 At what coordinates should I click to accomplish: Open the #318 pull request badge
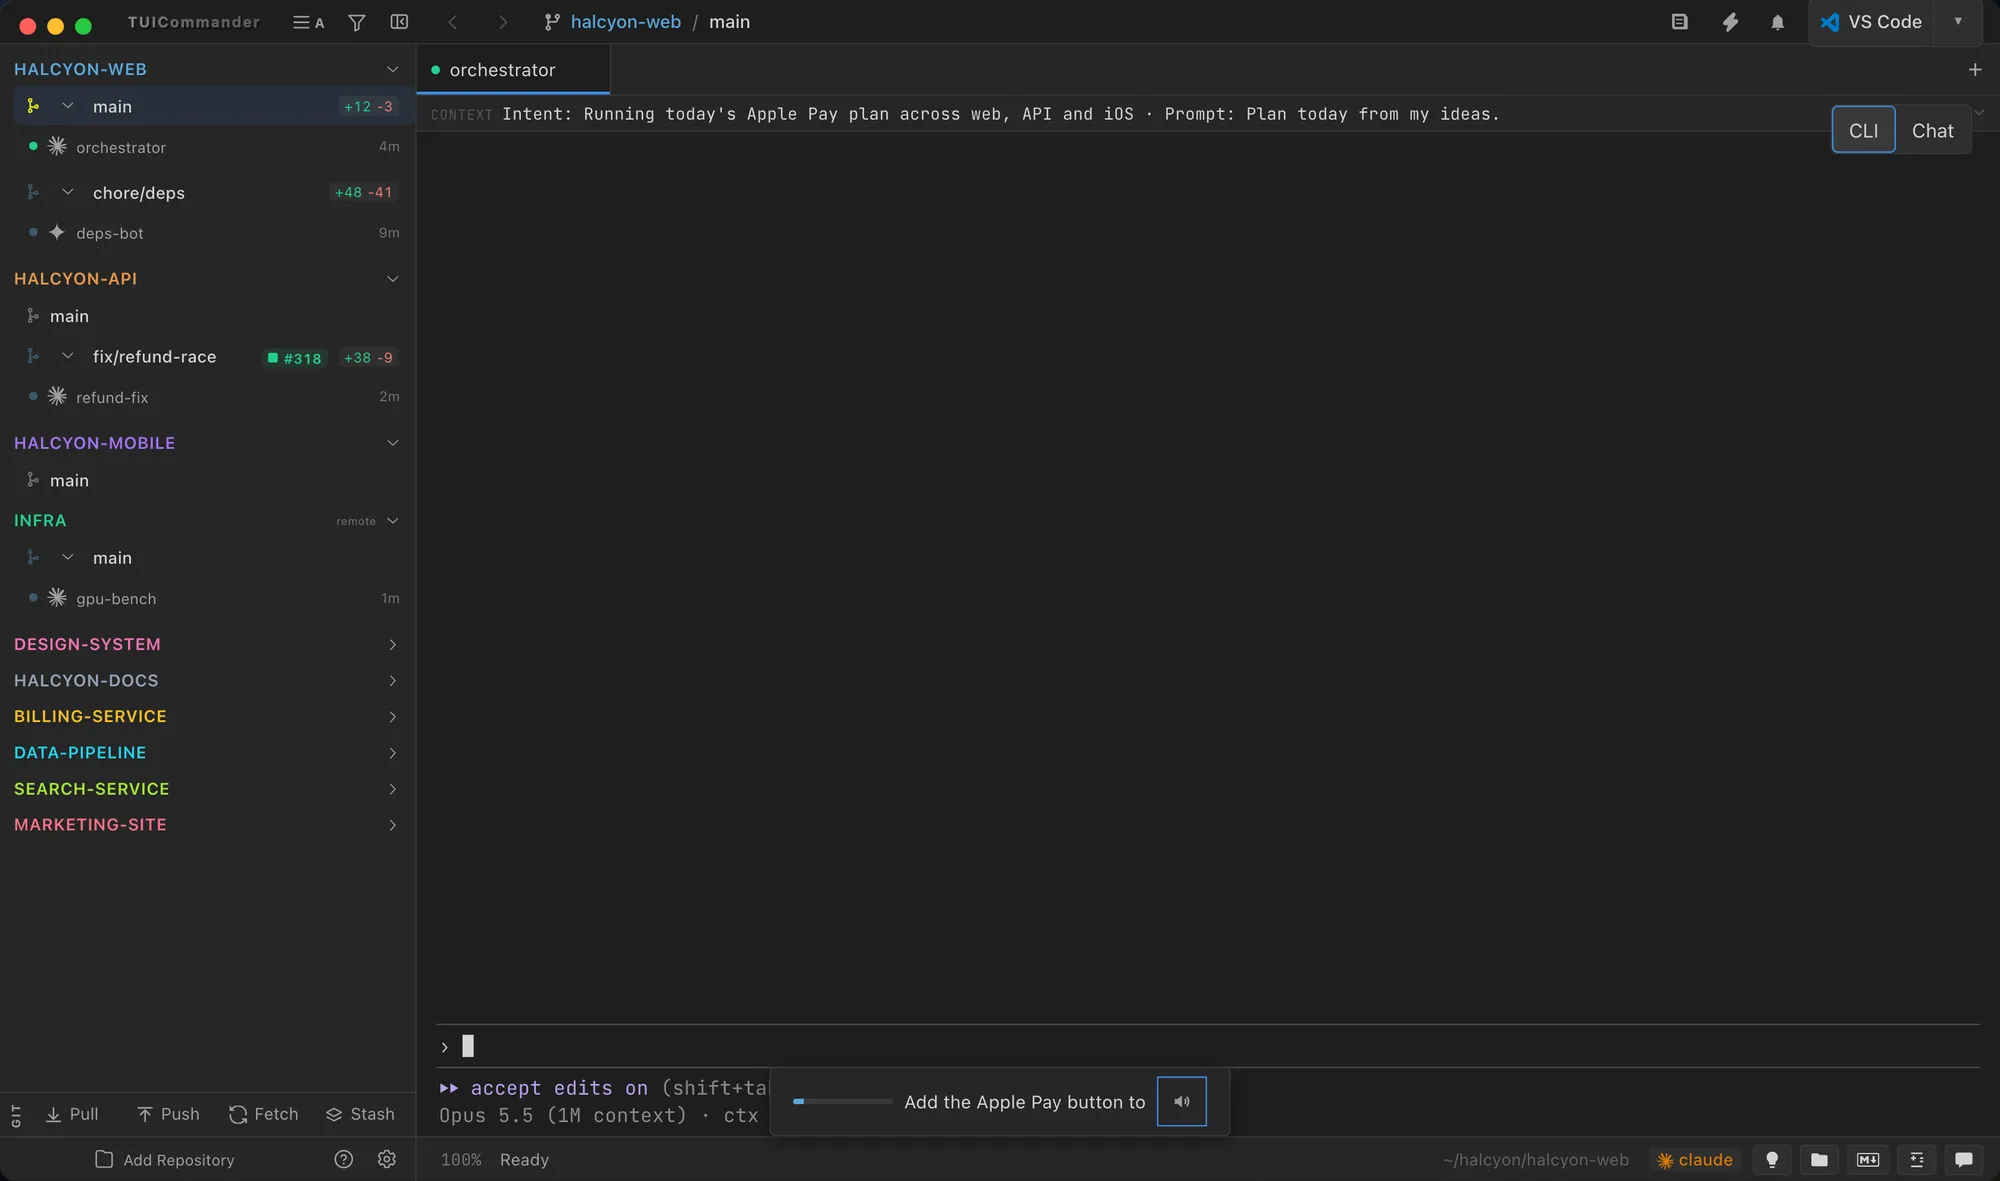294,358
